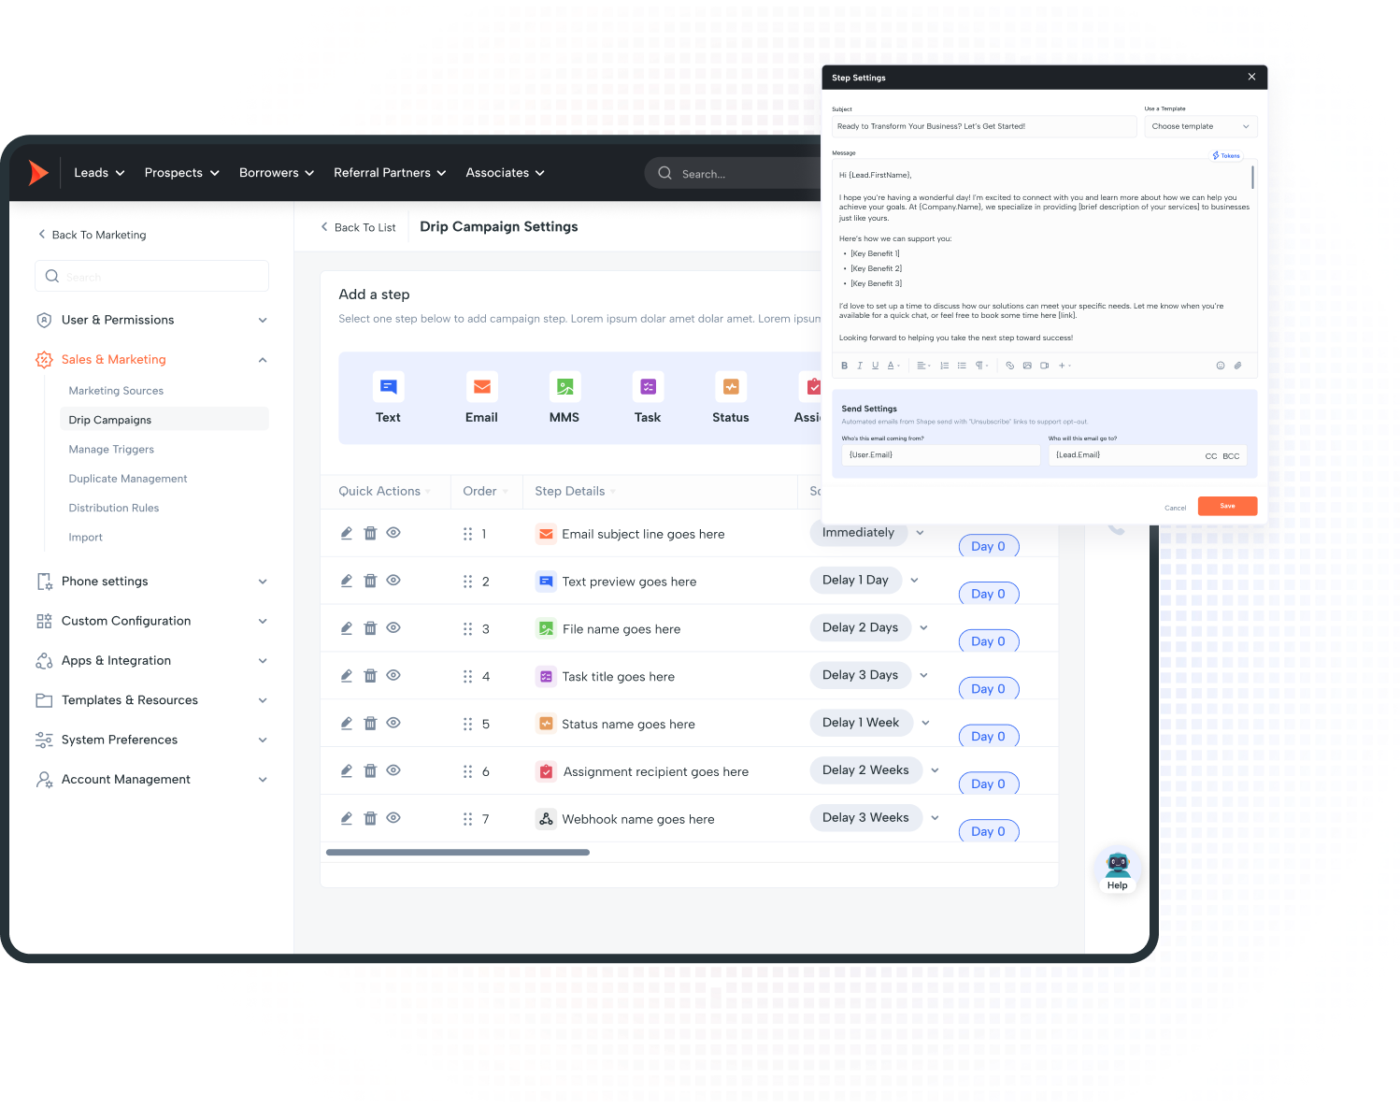
Task: Insert a numbered list in the message
Action: [944, 366]
